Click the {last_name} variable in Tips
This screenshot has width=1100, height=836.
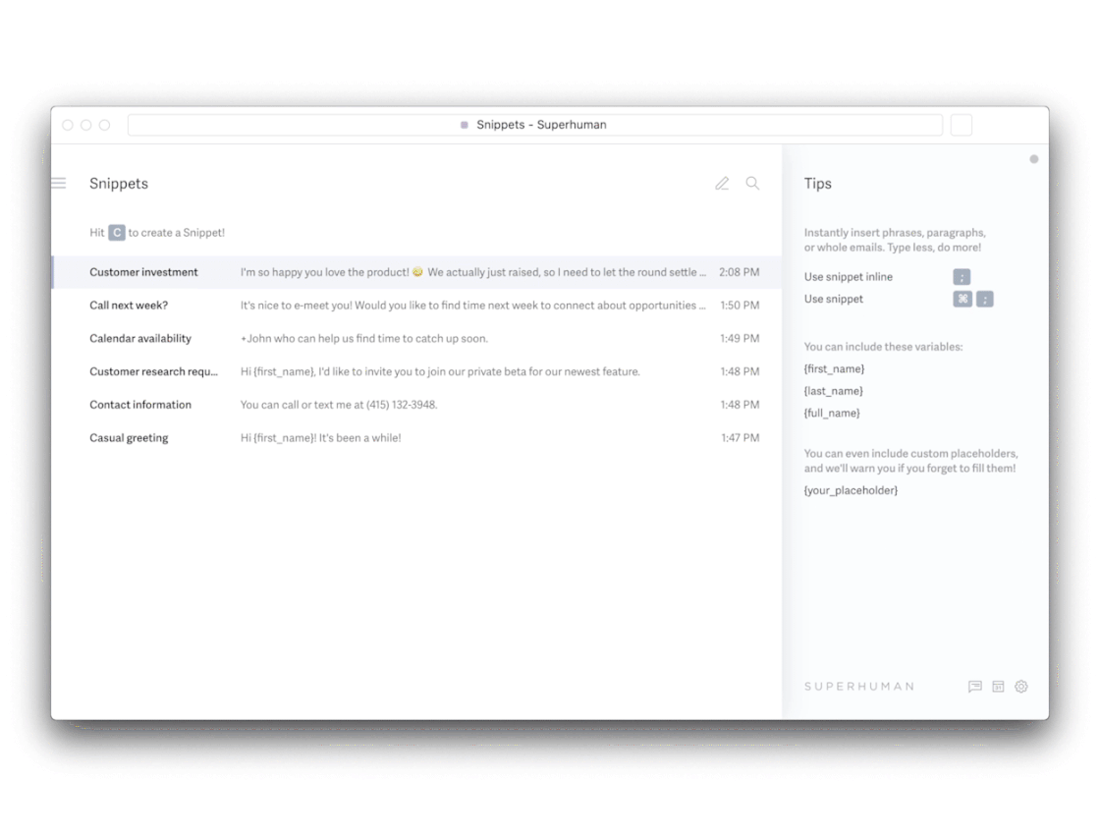(x=833, y=391)
